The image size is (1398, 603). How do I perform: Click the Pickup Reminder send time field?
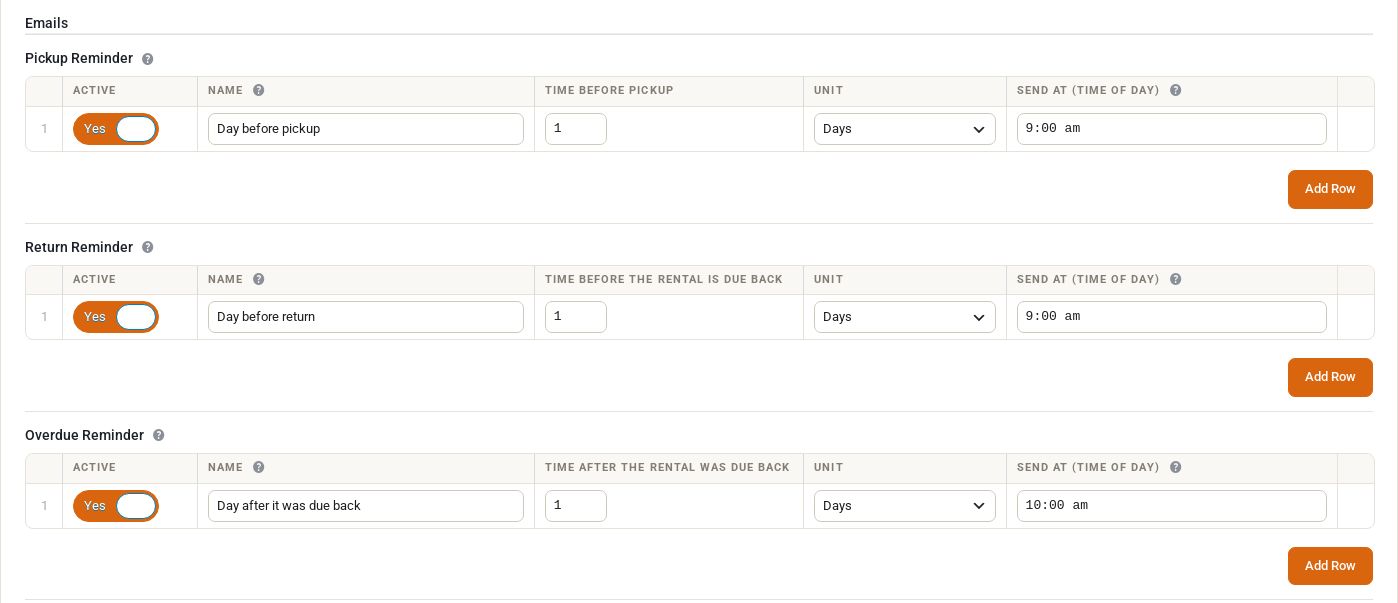(x=1172, y=129)
